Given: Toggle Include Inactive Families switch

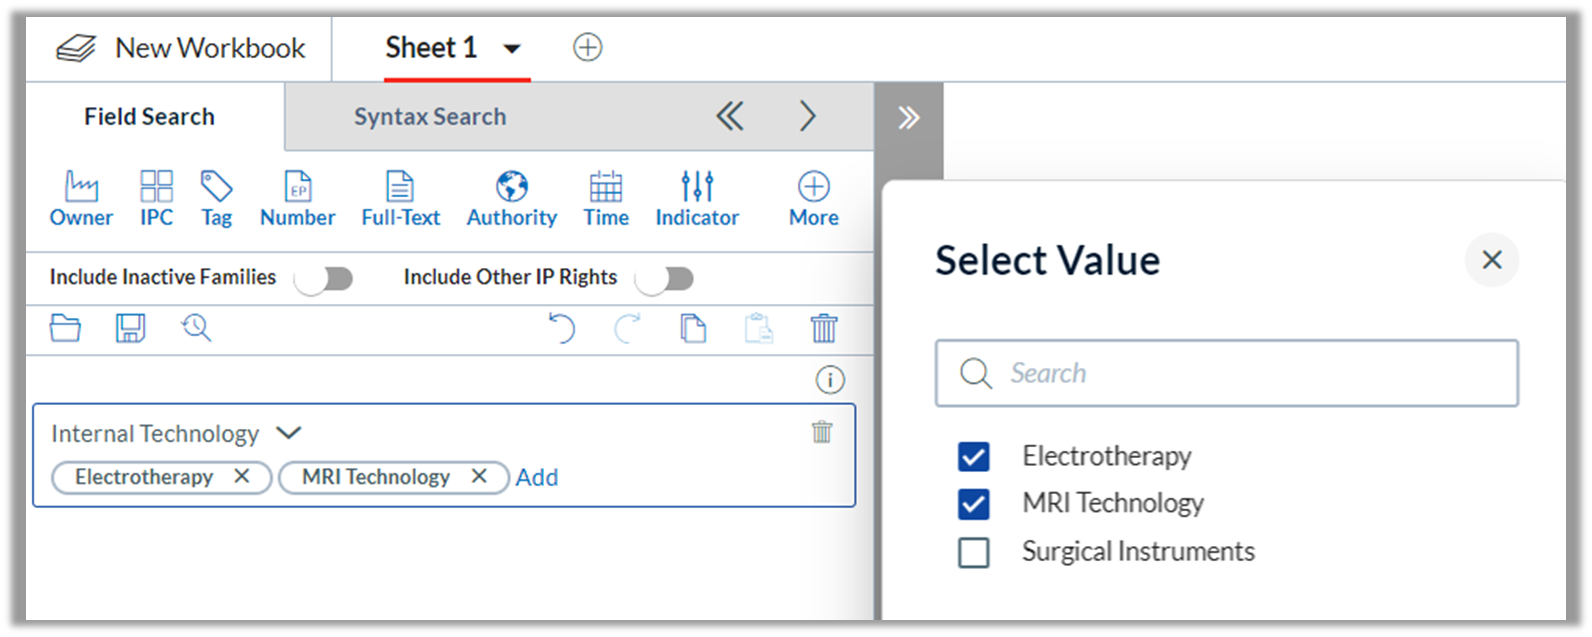Looking at the screenshot, I should click(x=324, y=278).
